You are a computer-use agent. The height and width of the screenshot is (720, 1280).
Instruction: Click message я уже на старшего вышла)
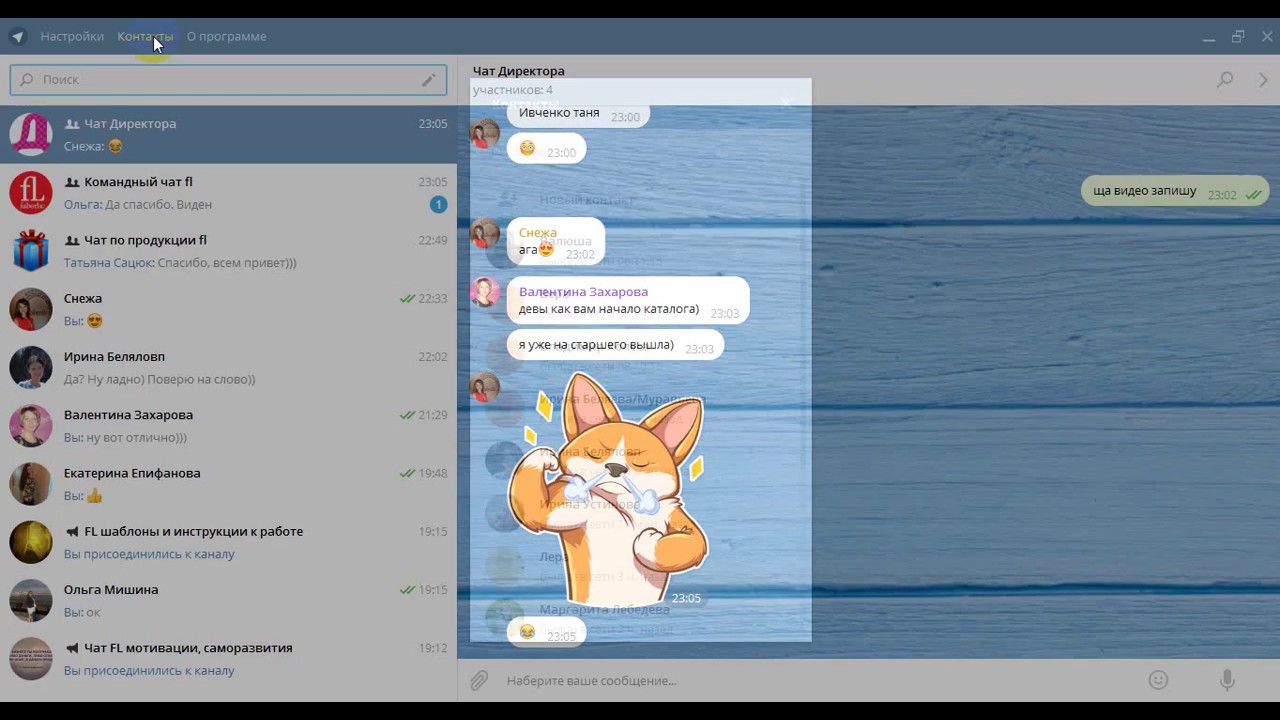tap(615, 346)
